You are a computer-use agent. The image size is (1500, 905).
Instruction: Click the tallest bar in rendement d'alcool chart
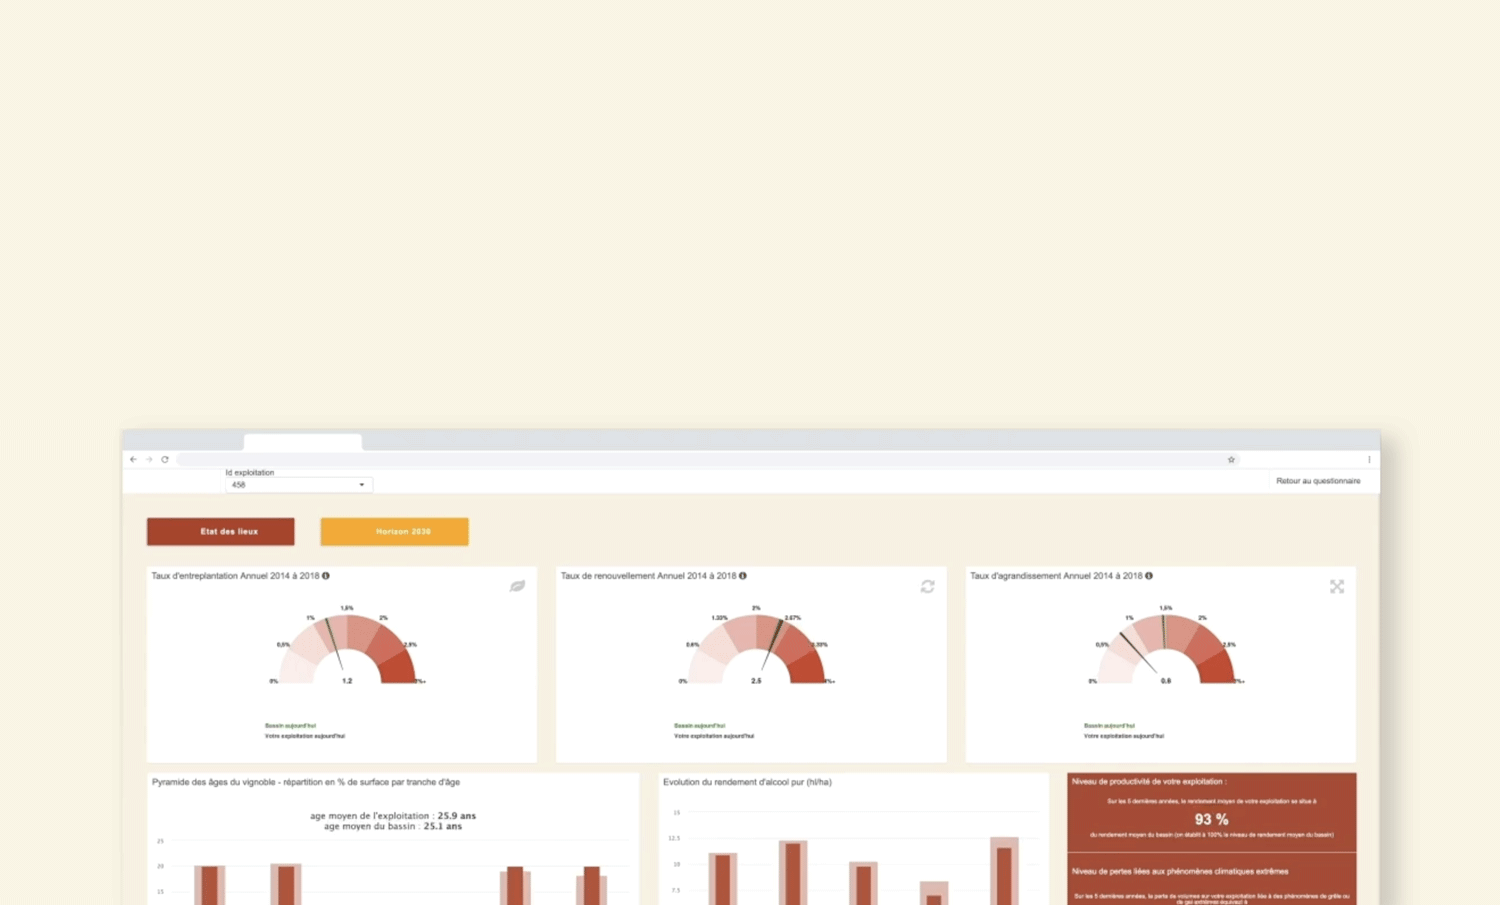(1004, 871)
